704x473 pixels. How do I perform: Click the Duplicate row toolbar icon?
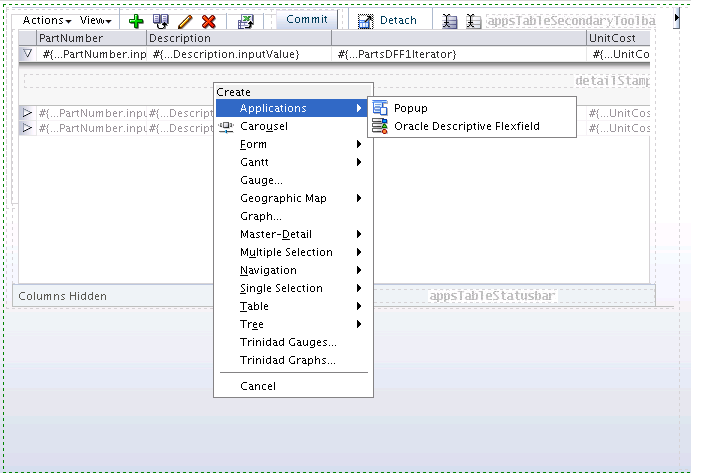(x=160, y=21)
